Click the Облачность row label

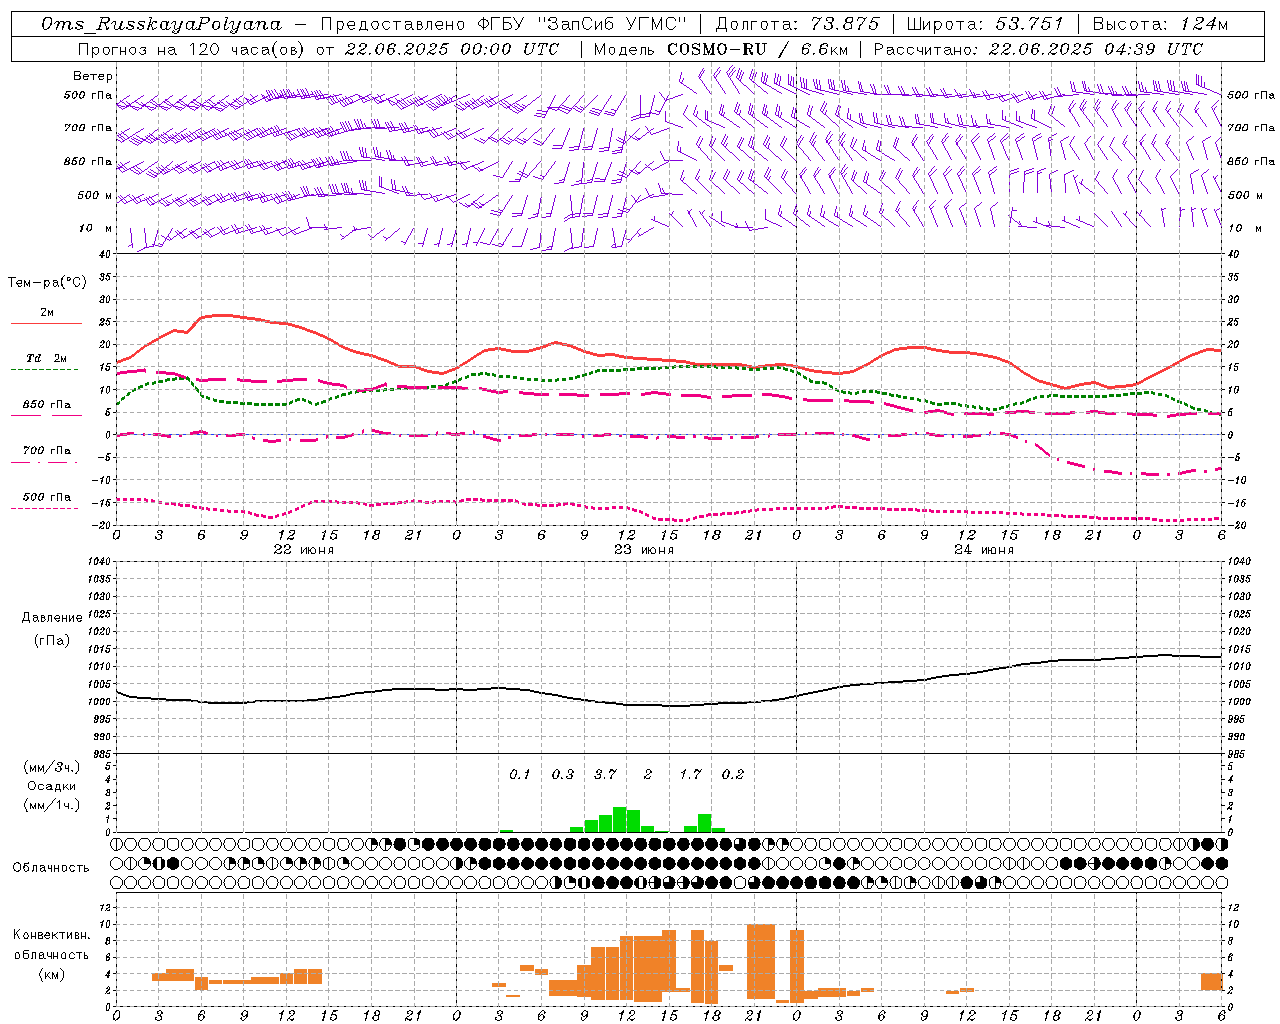tap(51, 867)
